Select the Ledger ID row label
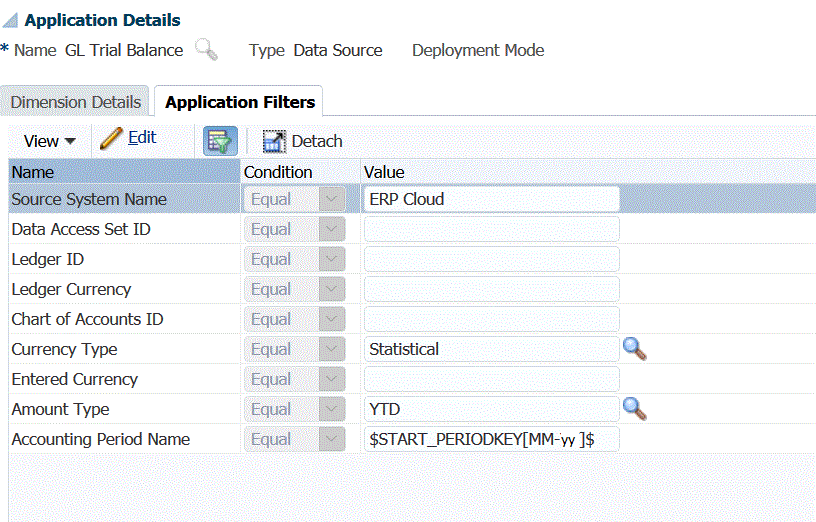The height and width of the screenshot is (522, 816). [47, 259]
